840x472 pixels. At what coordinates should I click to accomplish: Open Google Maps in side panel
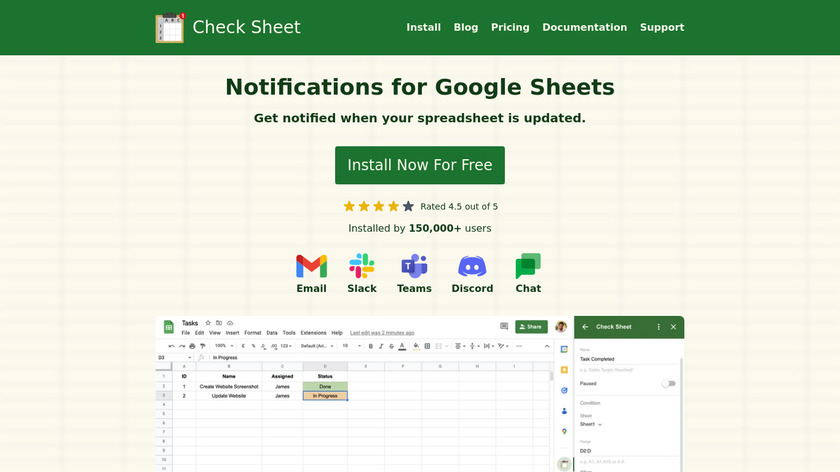tap(564, 431)
